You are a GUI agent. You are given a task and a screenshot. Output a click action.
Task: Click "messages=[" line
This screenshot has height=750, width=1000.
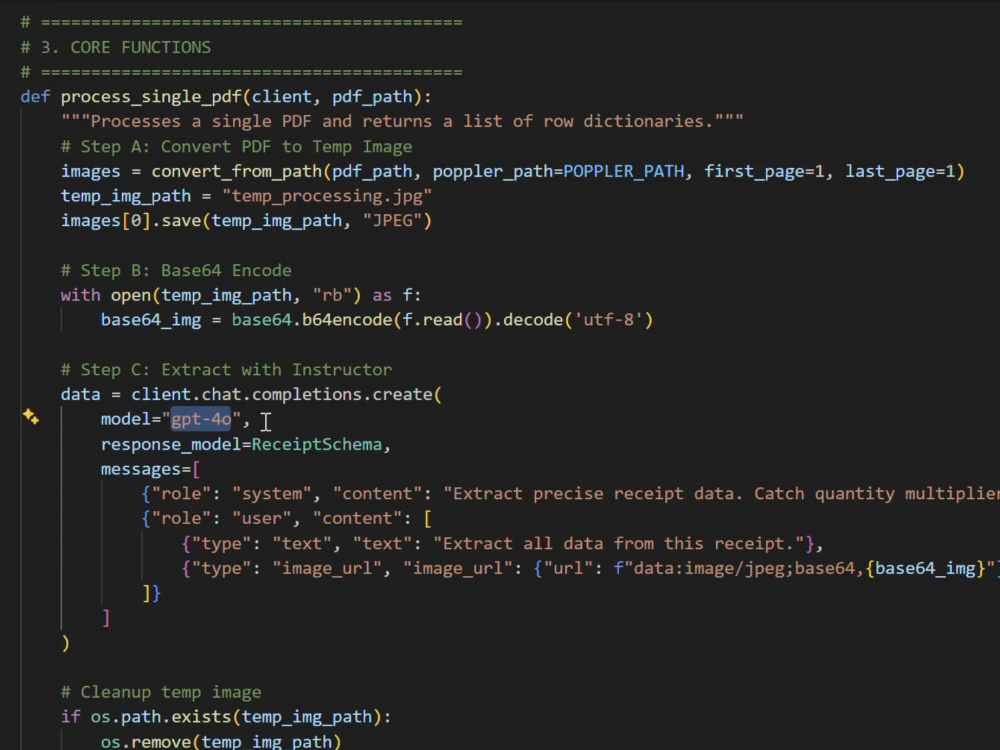pos(151,469)
